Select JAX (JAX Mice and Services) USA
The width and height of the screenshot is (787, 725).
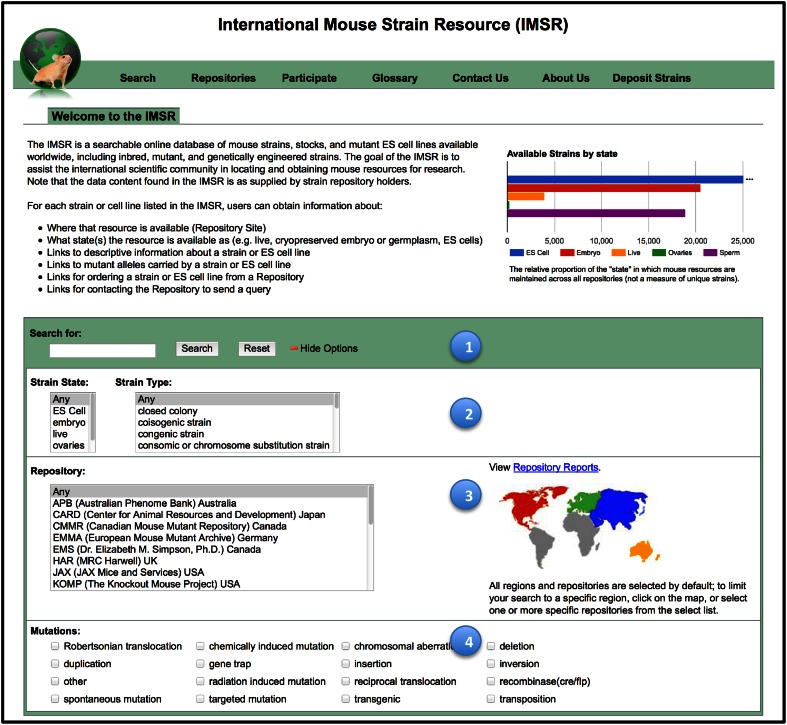point(209,572)
